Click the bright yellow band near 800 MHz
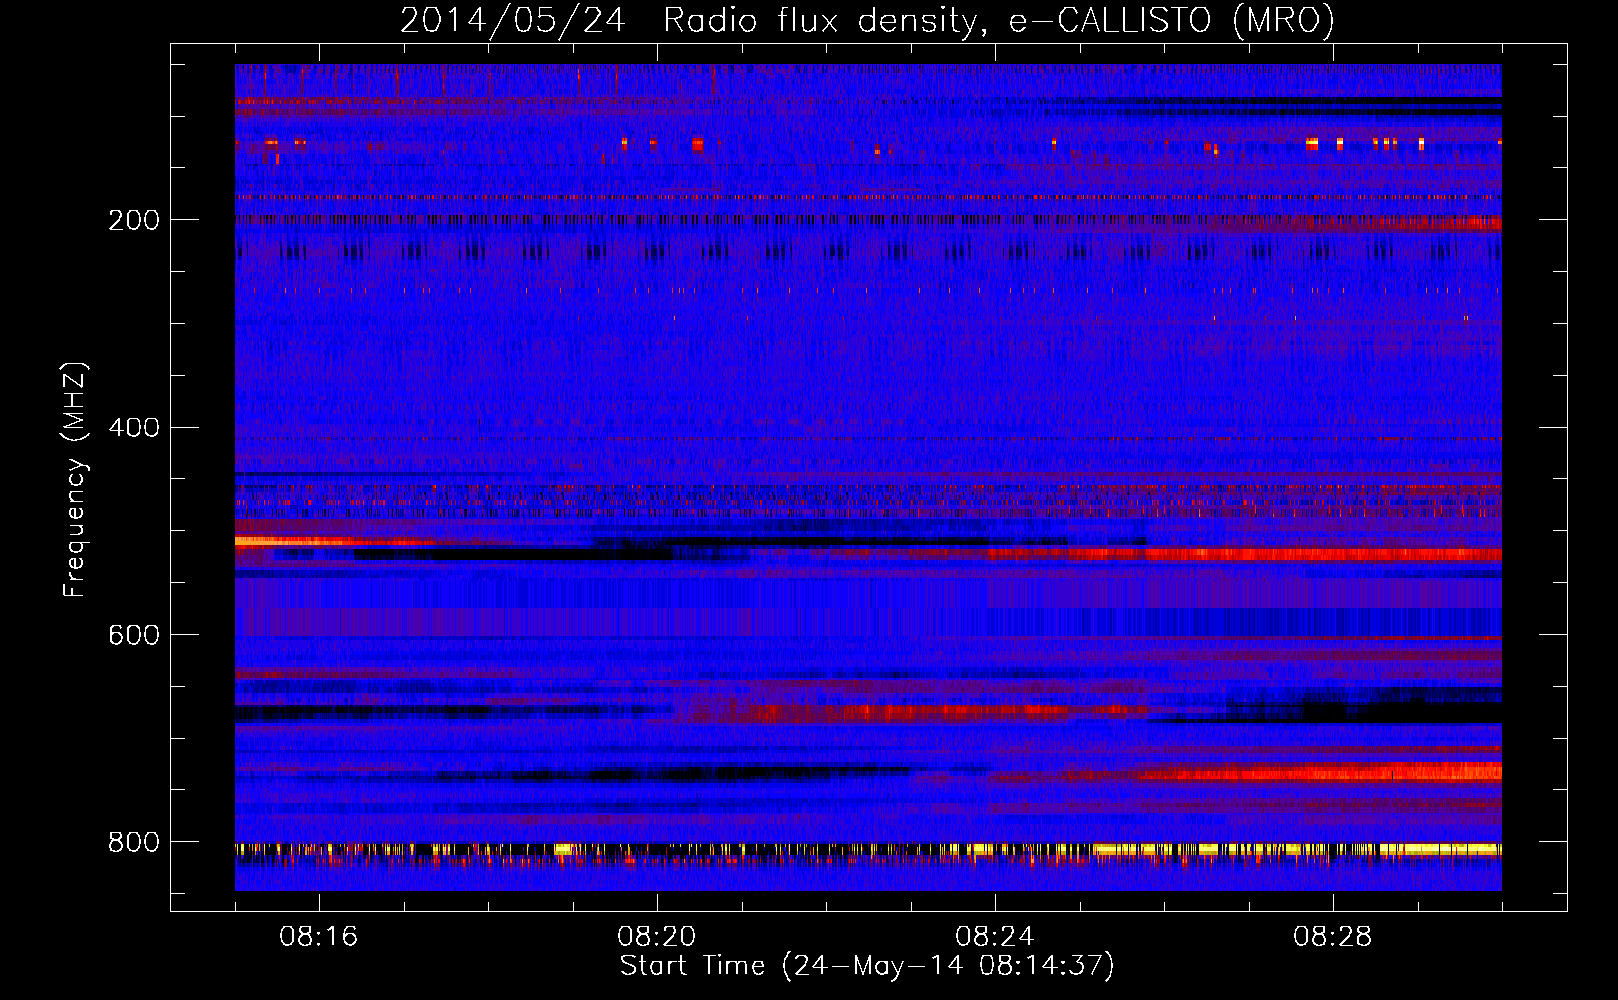 (x=868, y=849)
